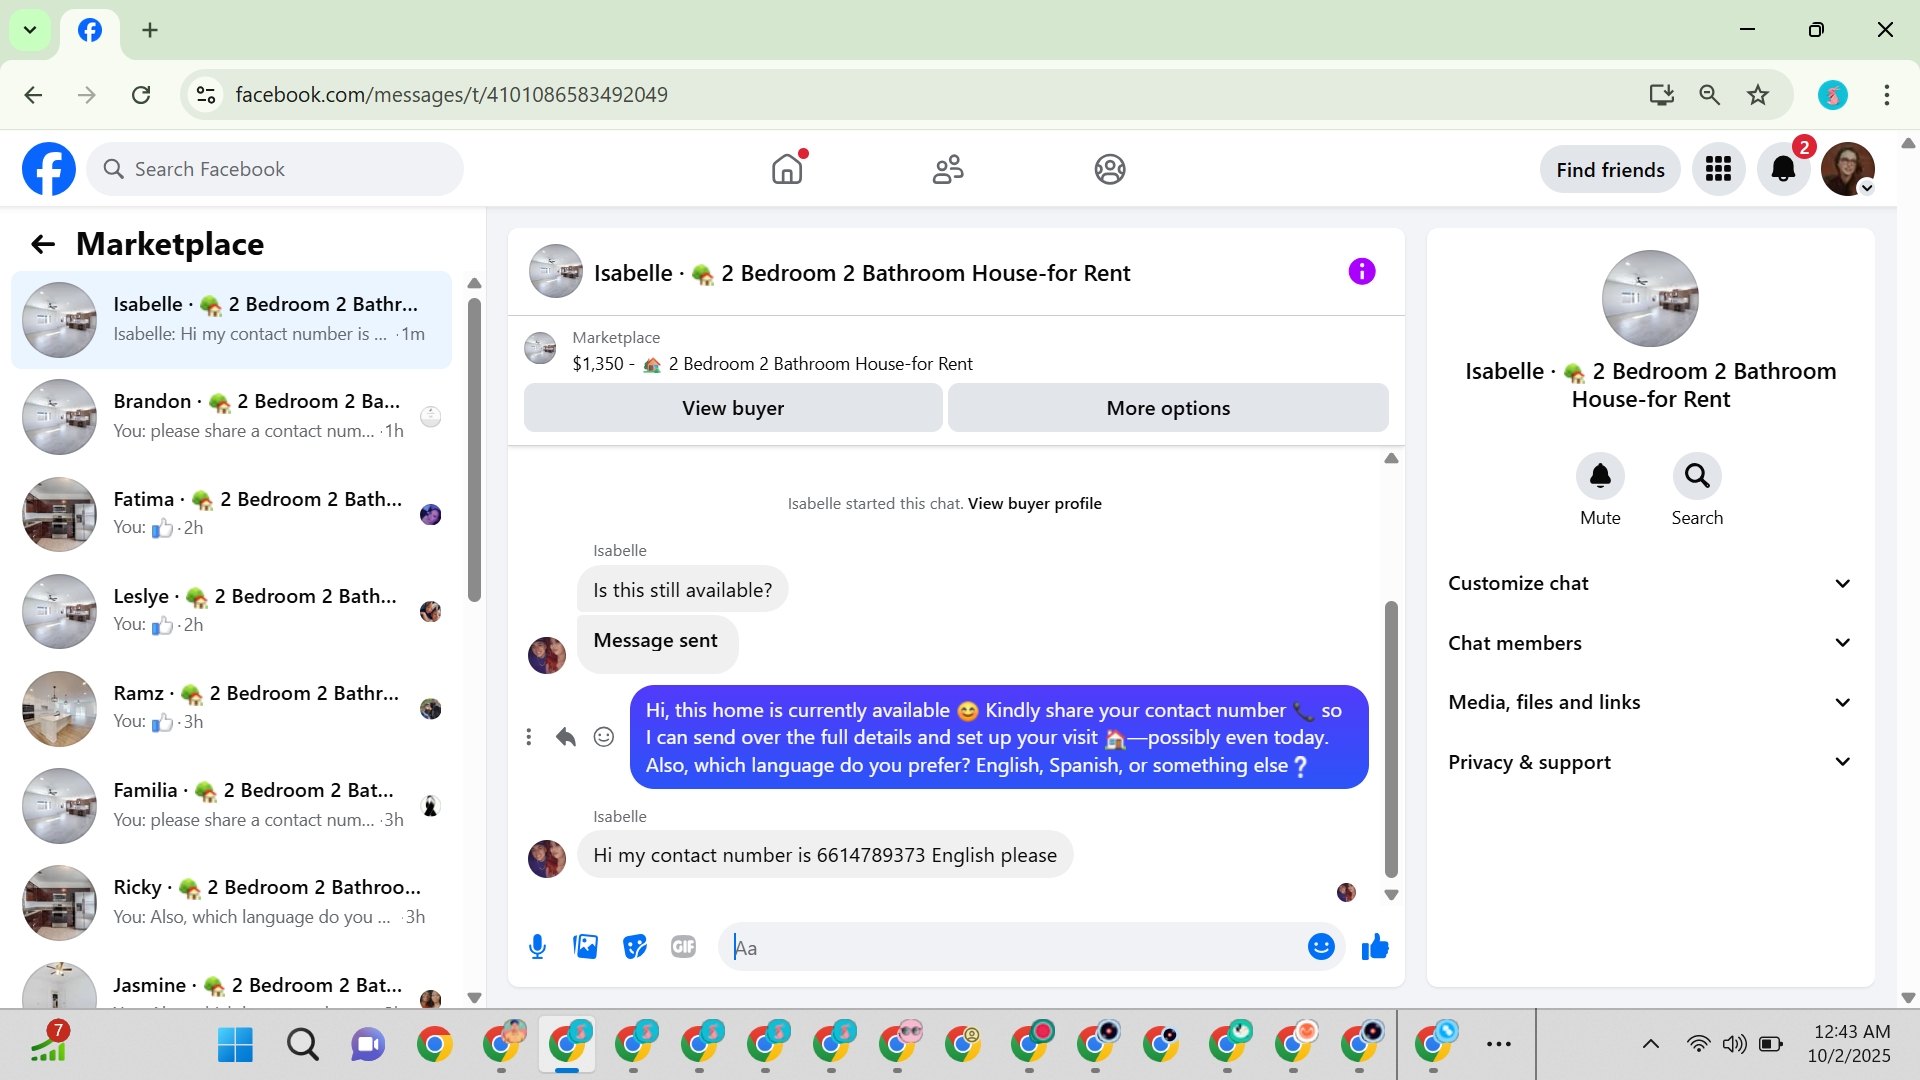The width and height of the screenshot is (1920, 1080).
Task: Reply to the sent message
Action: 565,737
